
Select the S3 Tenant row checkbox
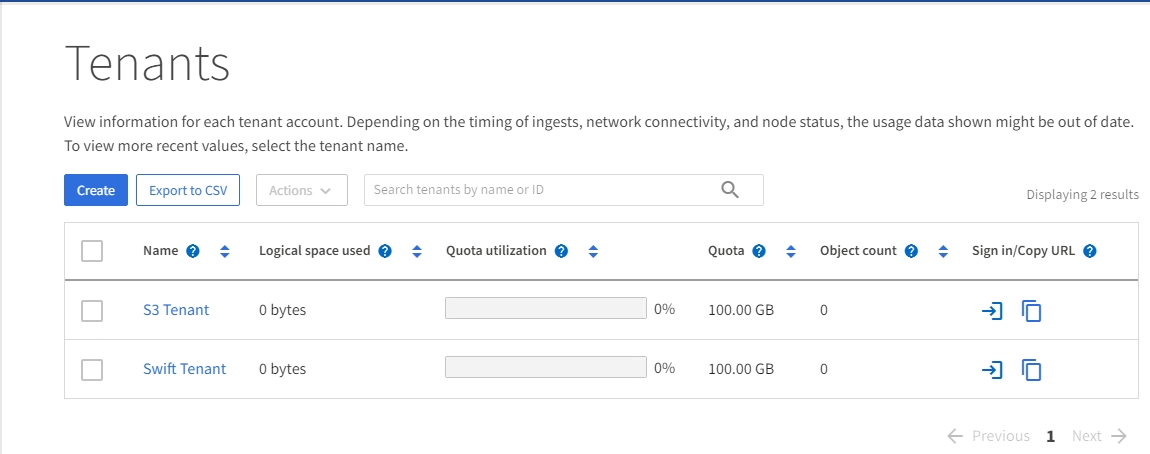[x=92, y=311]
